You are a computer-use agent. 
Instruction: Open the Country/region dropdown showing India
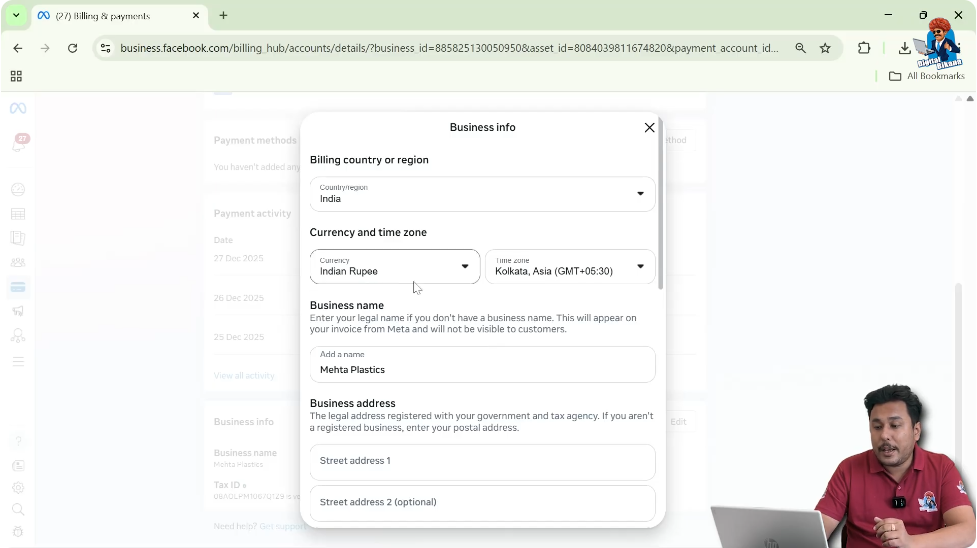click(x=482, y=194)
